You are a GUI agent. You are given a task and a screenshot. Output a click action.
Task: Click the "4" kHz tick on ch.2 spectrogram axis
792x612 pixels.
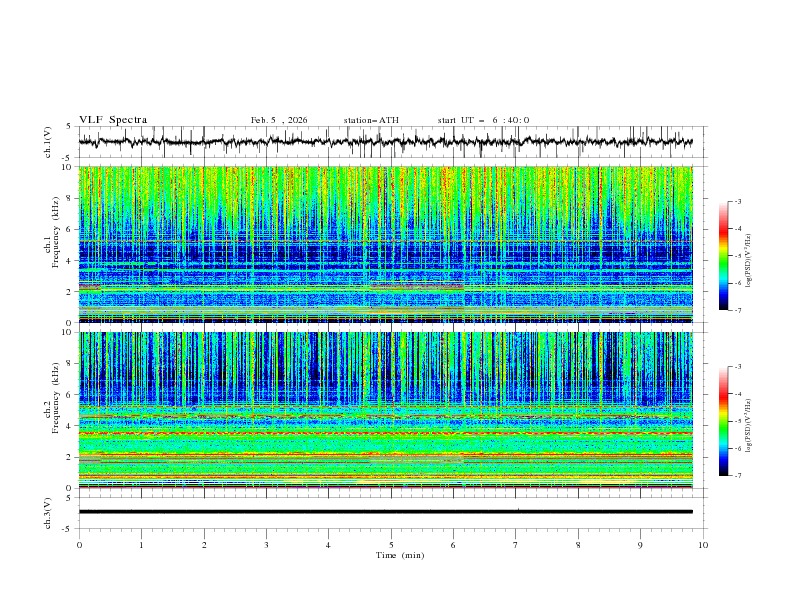point(70,426)
